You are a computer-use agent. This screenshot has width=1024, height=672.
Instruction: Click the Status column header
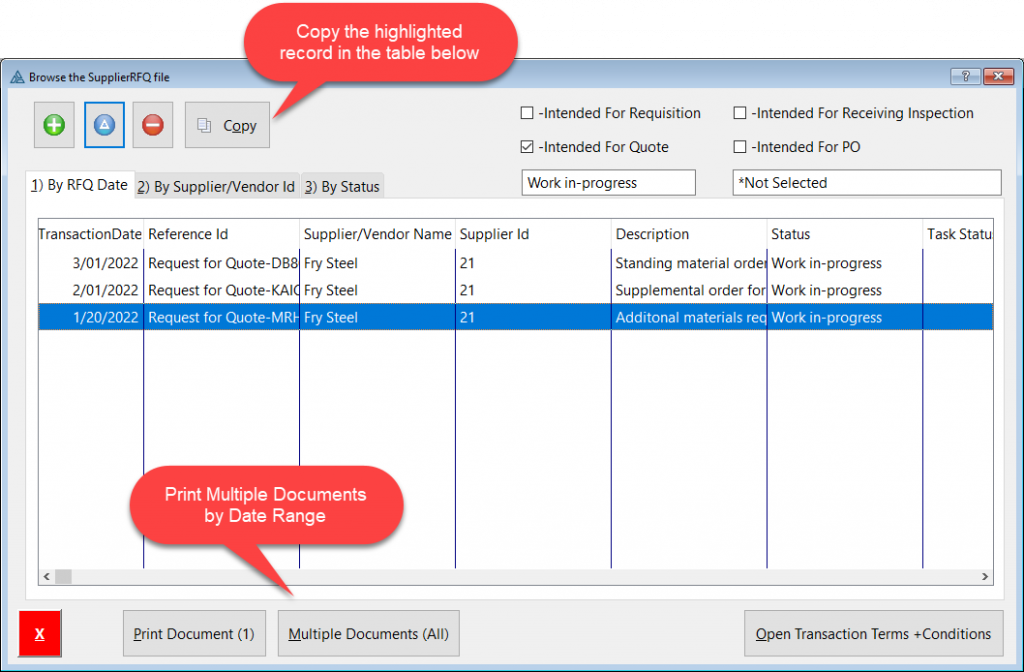pos(845,234)
